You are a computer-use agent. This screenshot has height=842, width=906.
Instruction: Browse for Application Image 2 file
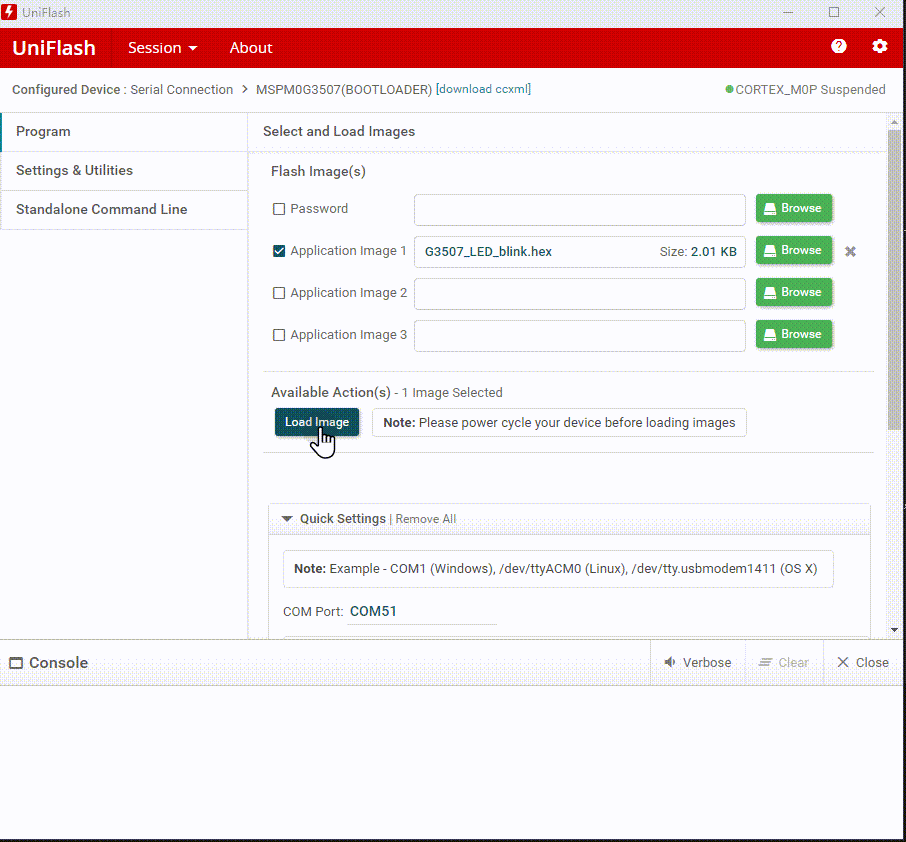[794, 292]
